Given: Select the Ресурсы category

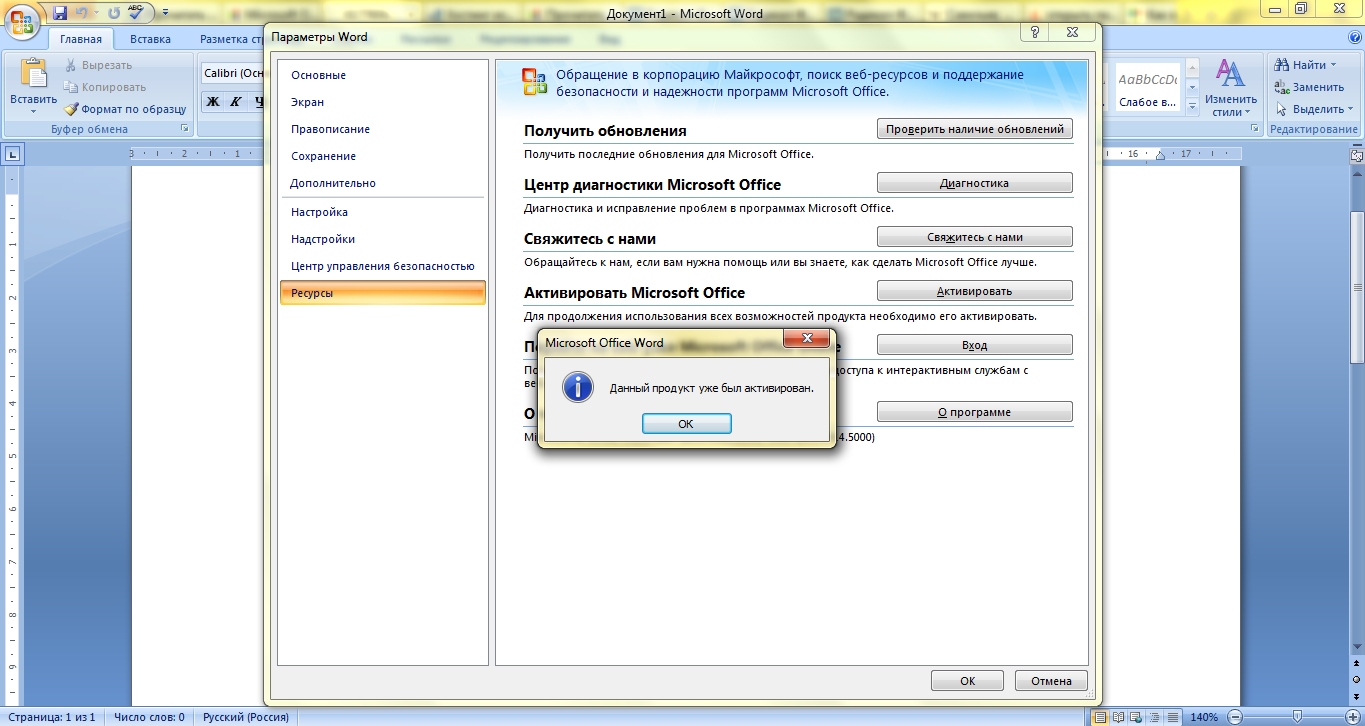Looking at the screenshot, I should pyautogui.click(x=383, y=293).
